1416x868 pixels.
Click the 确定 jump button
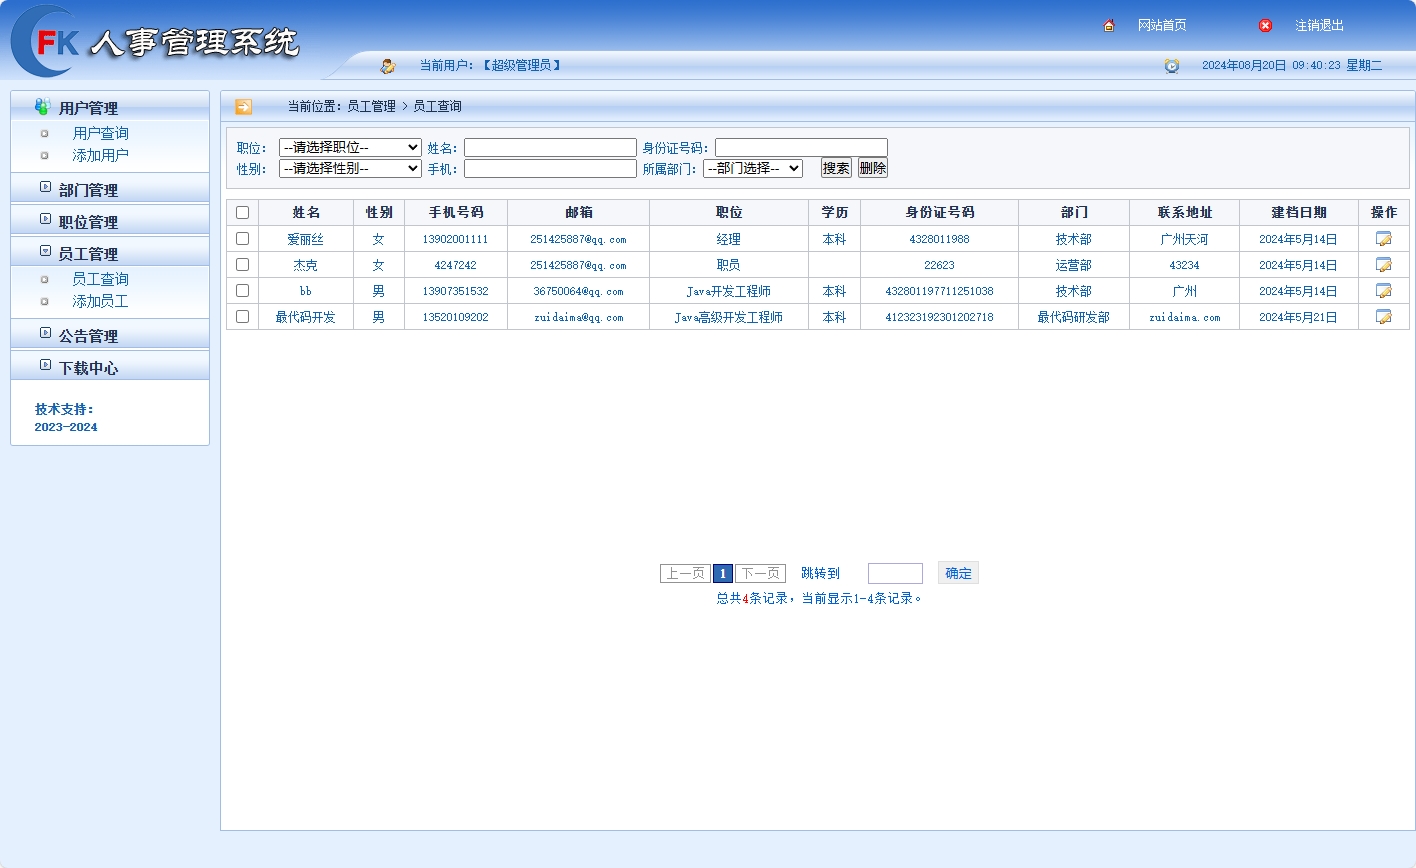[958, 573]
